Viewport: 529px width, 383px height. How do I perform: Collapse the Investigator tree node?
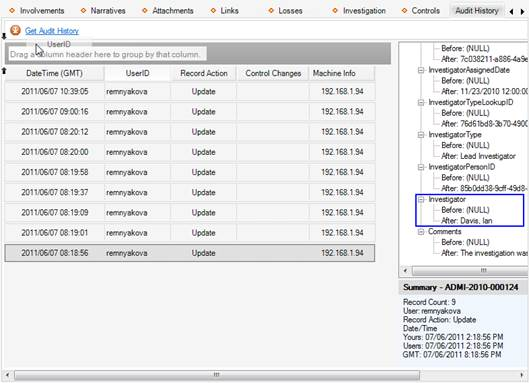(x=421, y=199)
